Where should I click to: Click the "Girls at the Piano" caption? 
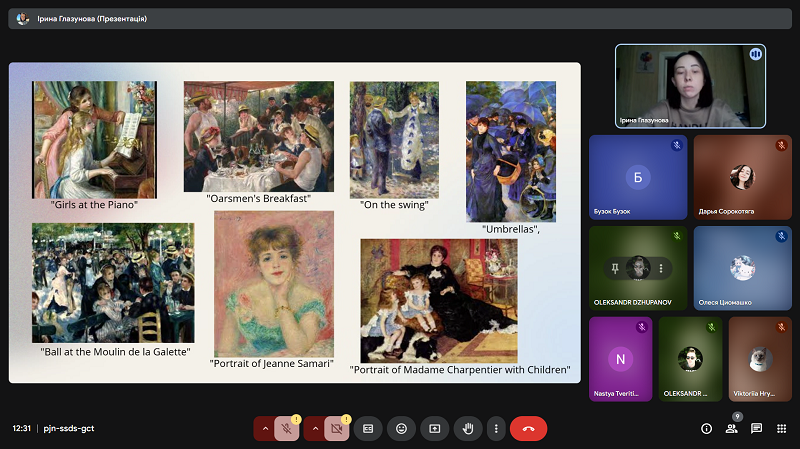click(x=94, y=205)
